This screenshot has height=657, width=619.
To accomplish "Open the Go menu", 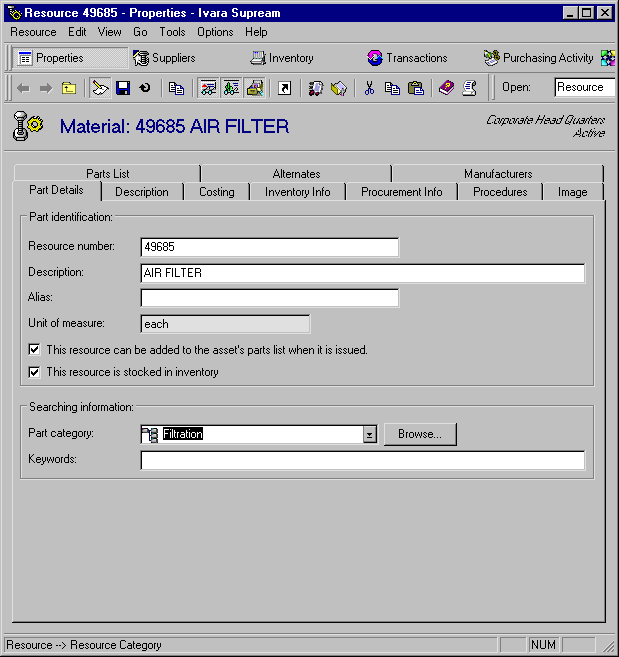I will [140, 32].
